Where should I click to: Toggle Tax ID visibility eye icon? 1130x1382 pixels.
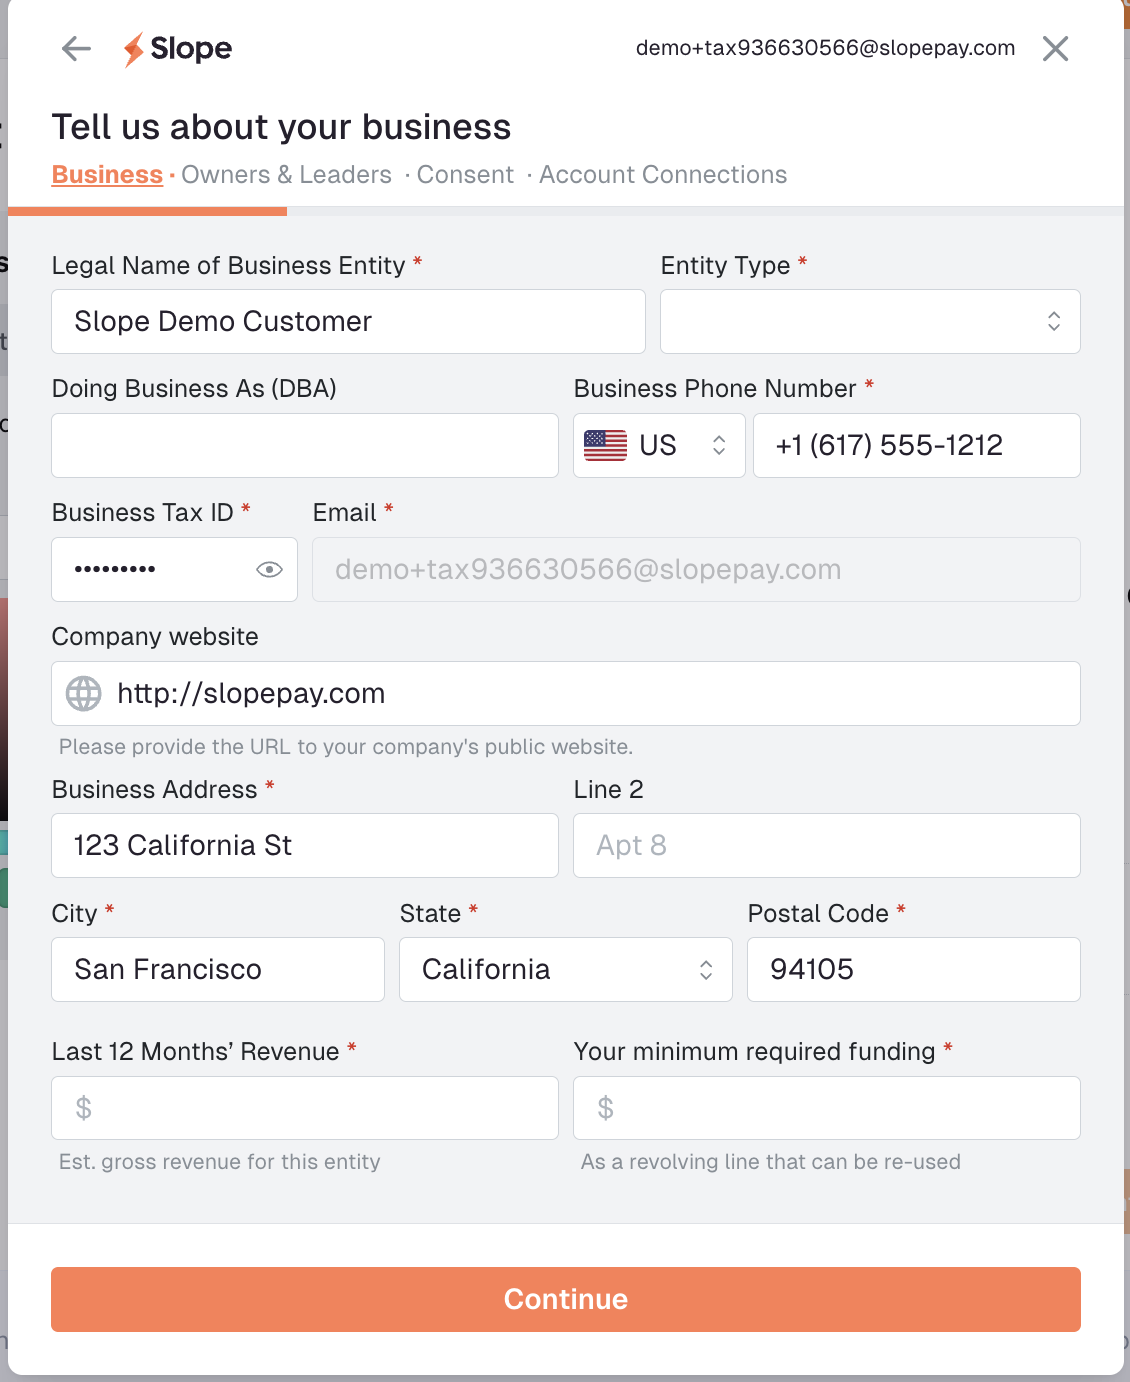point(269,569)
